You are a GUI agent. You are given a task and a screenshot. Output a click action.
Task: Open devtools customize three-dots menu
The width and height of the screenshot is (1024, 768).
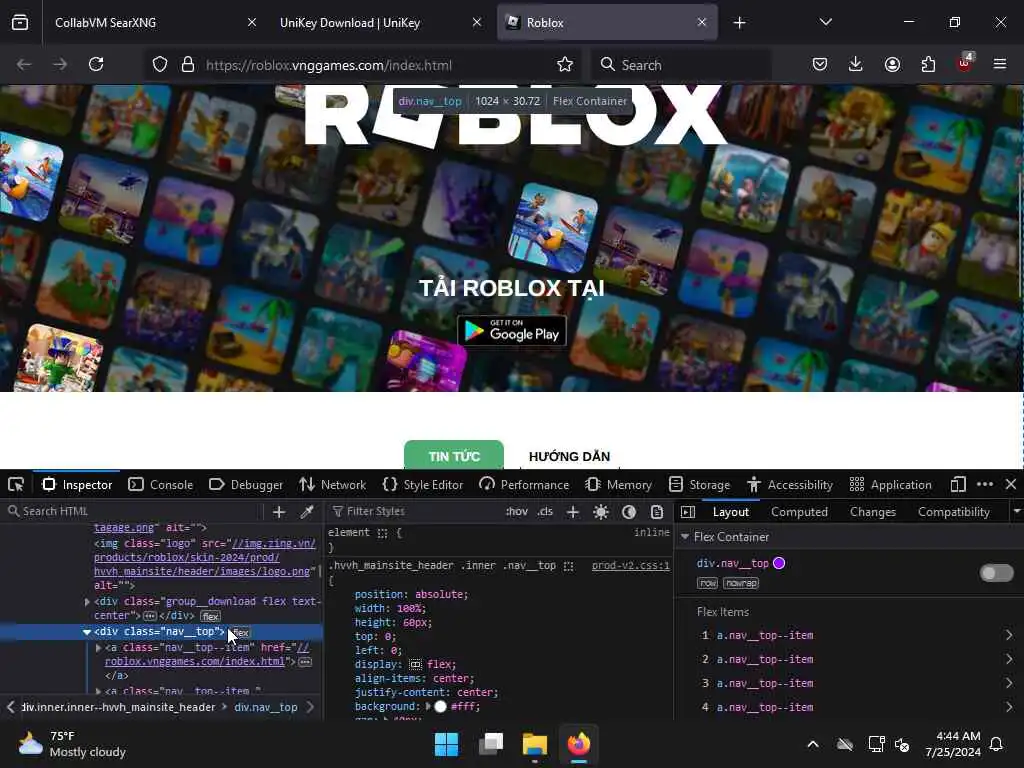point(985,485)
